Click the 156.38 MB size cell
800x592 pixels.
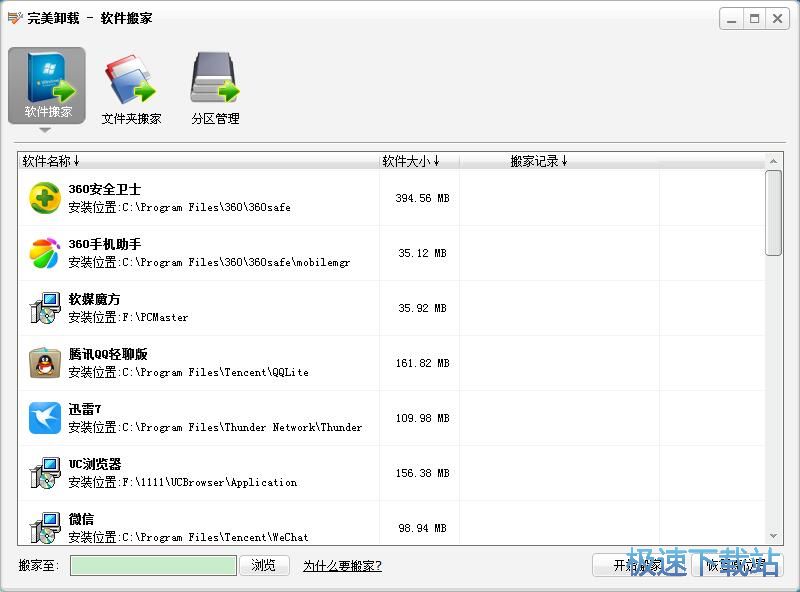tap(422, 473)
